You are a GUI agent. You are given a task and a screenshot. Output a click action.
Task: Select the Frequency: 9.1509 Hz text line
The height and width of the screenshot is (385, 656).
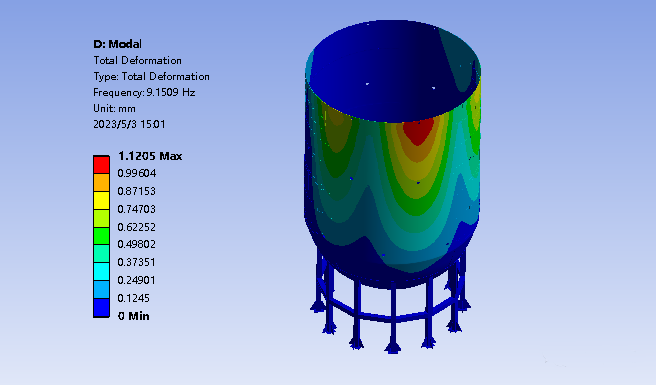coord(144,92)
